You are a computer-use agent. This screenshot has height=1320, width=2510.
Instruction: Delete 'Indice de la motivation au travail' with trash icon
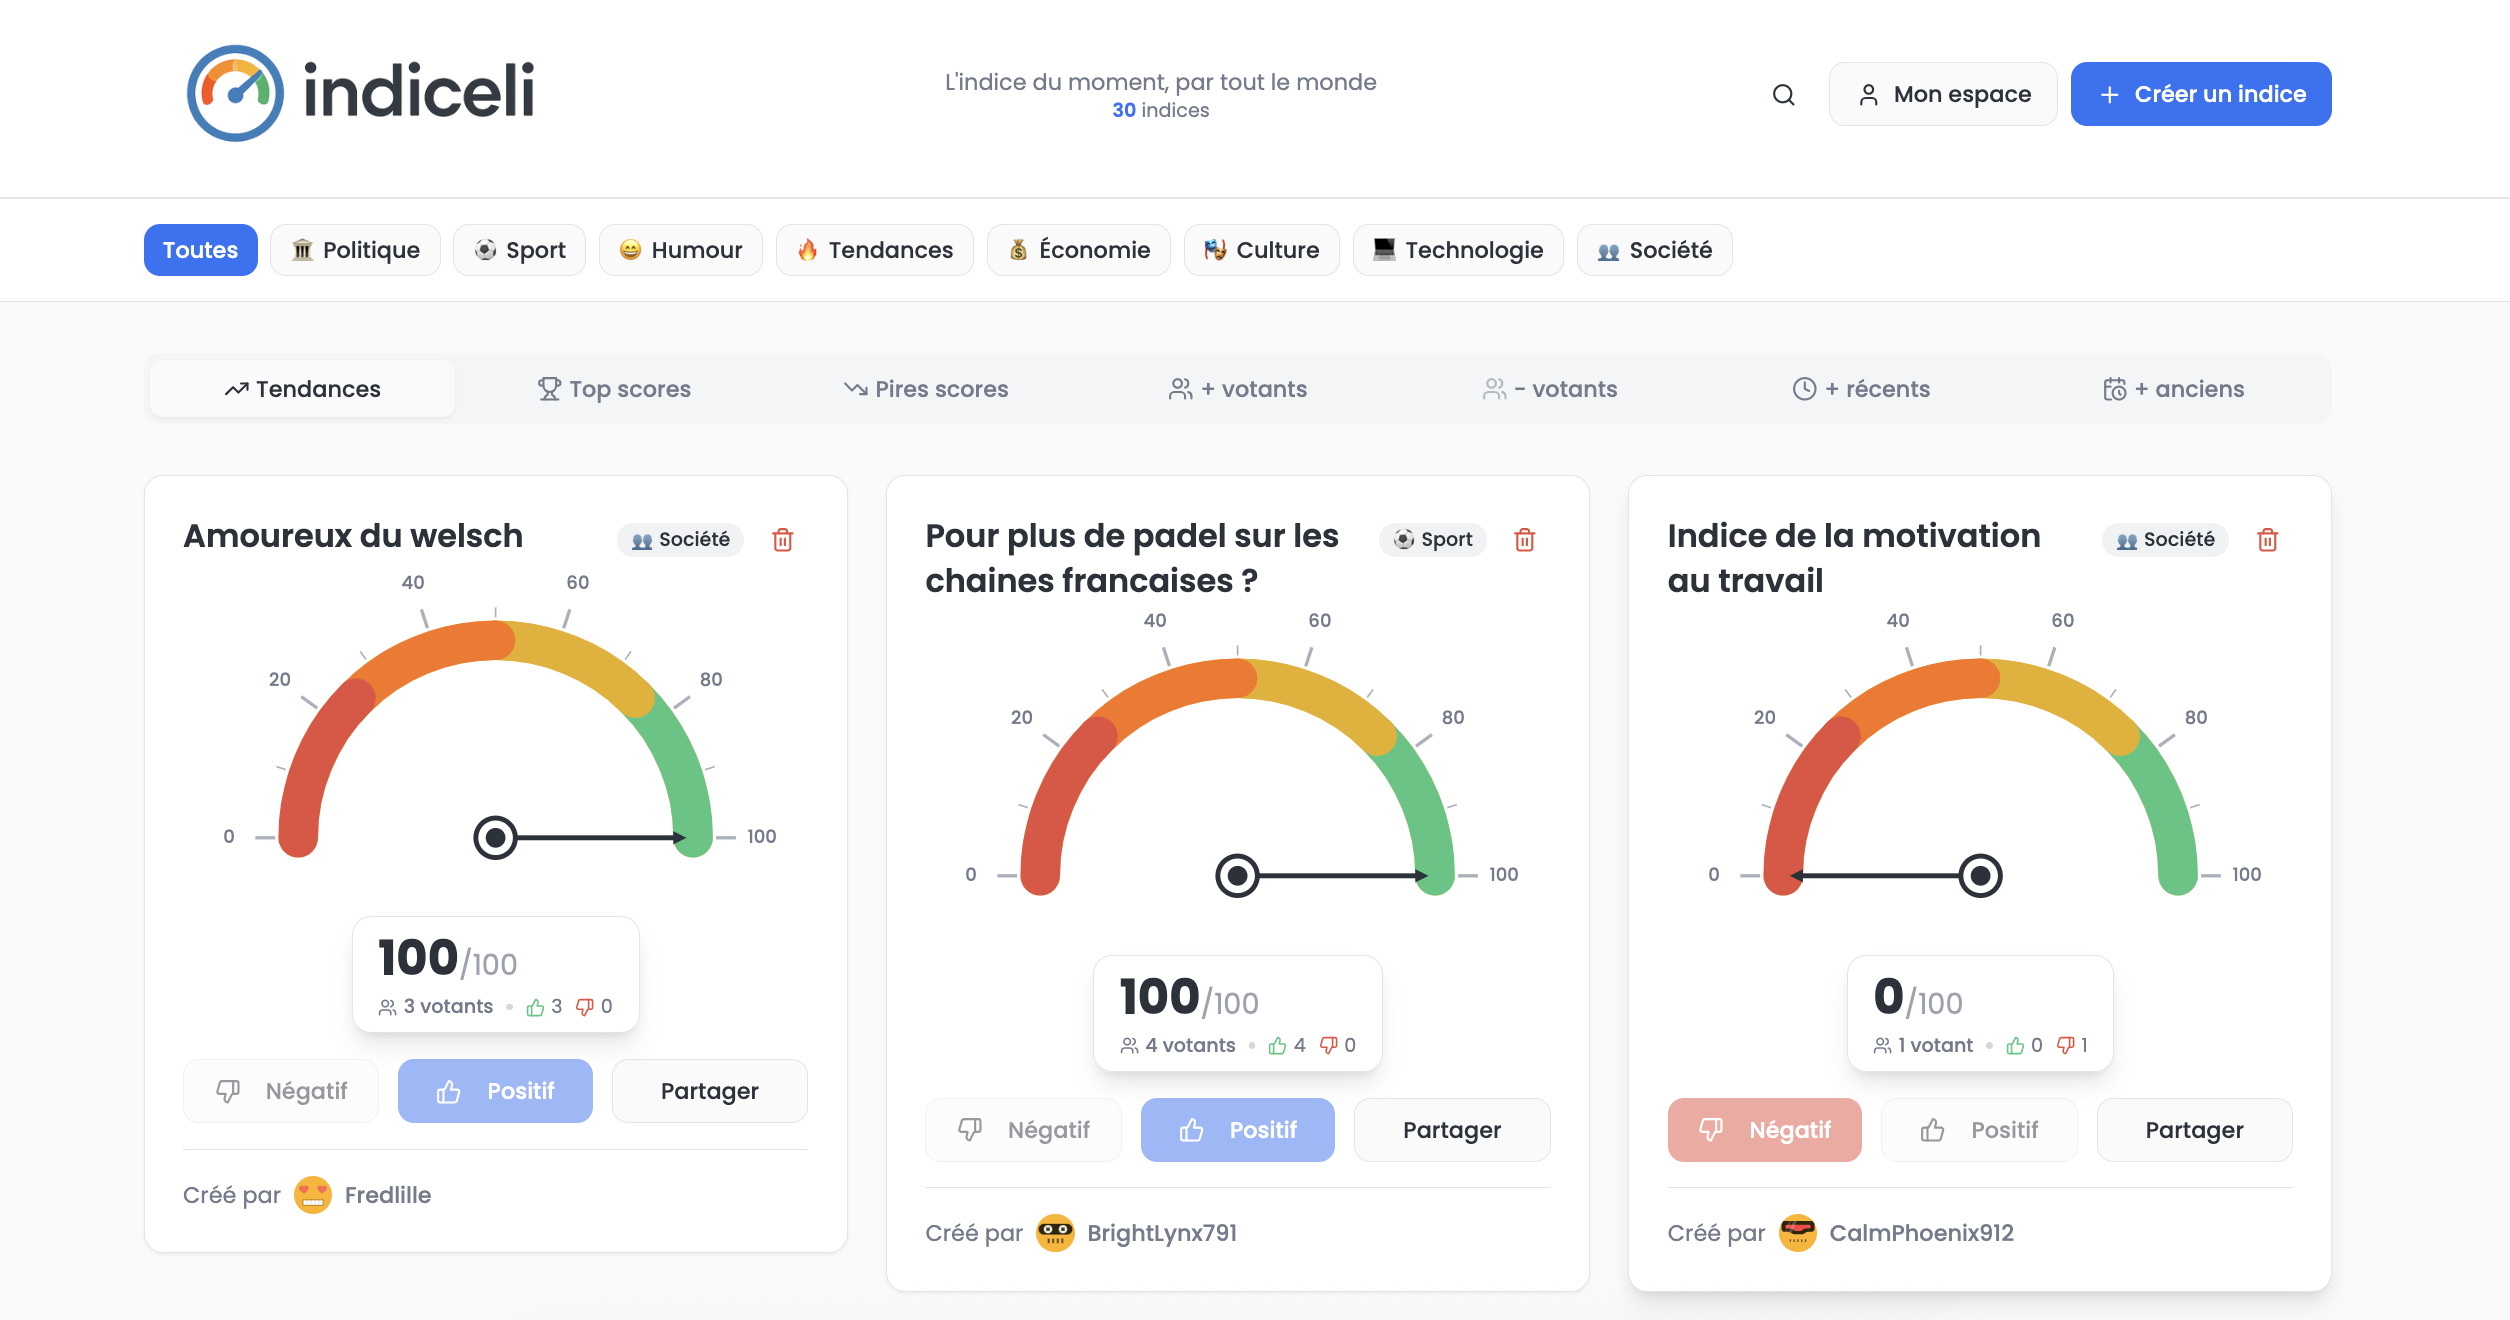tap(2268, 539)
